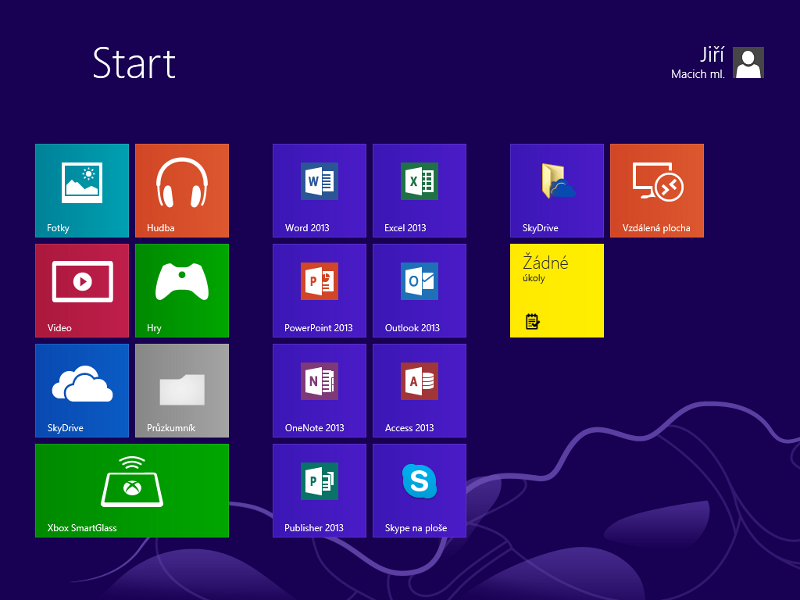Launch the Hudba music app tile
Screen dimensions: 800x600
(x=182, y=190)
